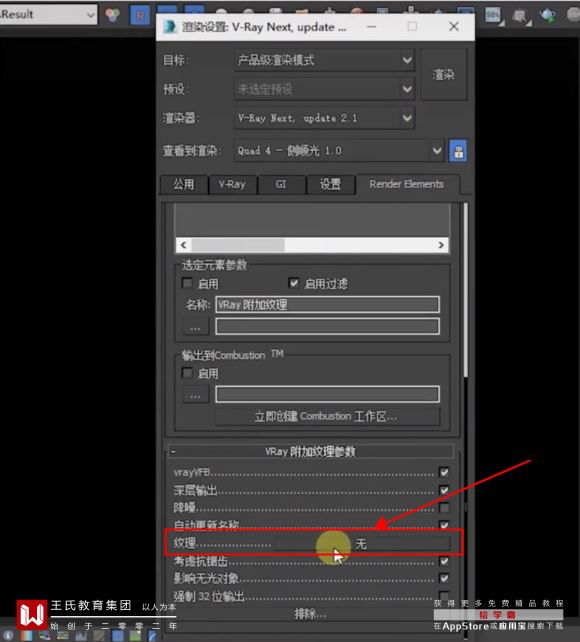Image resolution: width=580 pixels, height=642 pixels.
Task: Toggle the 自动更新名称 checkbox
Action: [444, 524]
